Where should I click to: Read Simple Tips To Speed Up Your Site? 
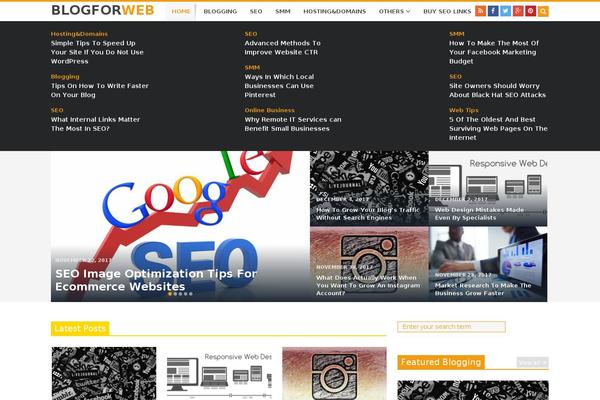[x=97, y=52]
